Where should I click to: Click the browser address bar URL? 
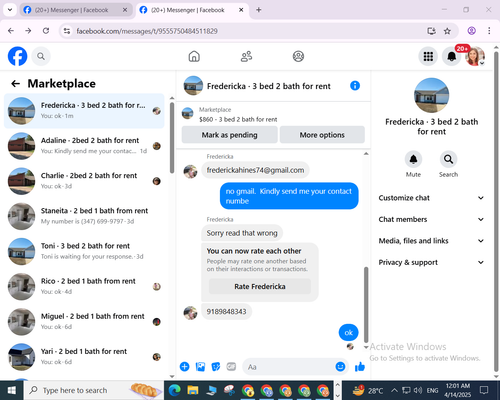(x=147, y=31)
